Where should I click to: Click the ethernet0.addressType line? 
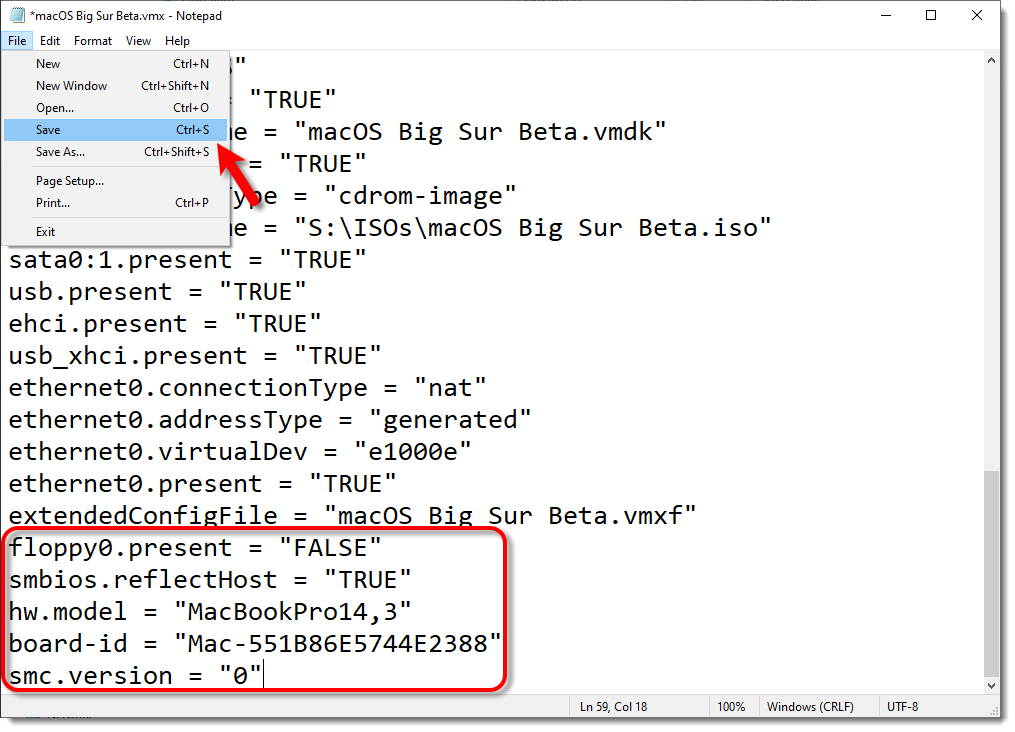coord(269,420)
